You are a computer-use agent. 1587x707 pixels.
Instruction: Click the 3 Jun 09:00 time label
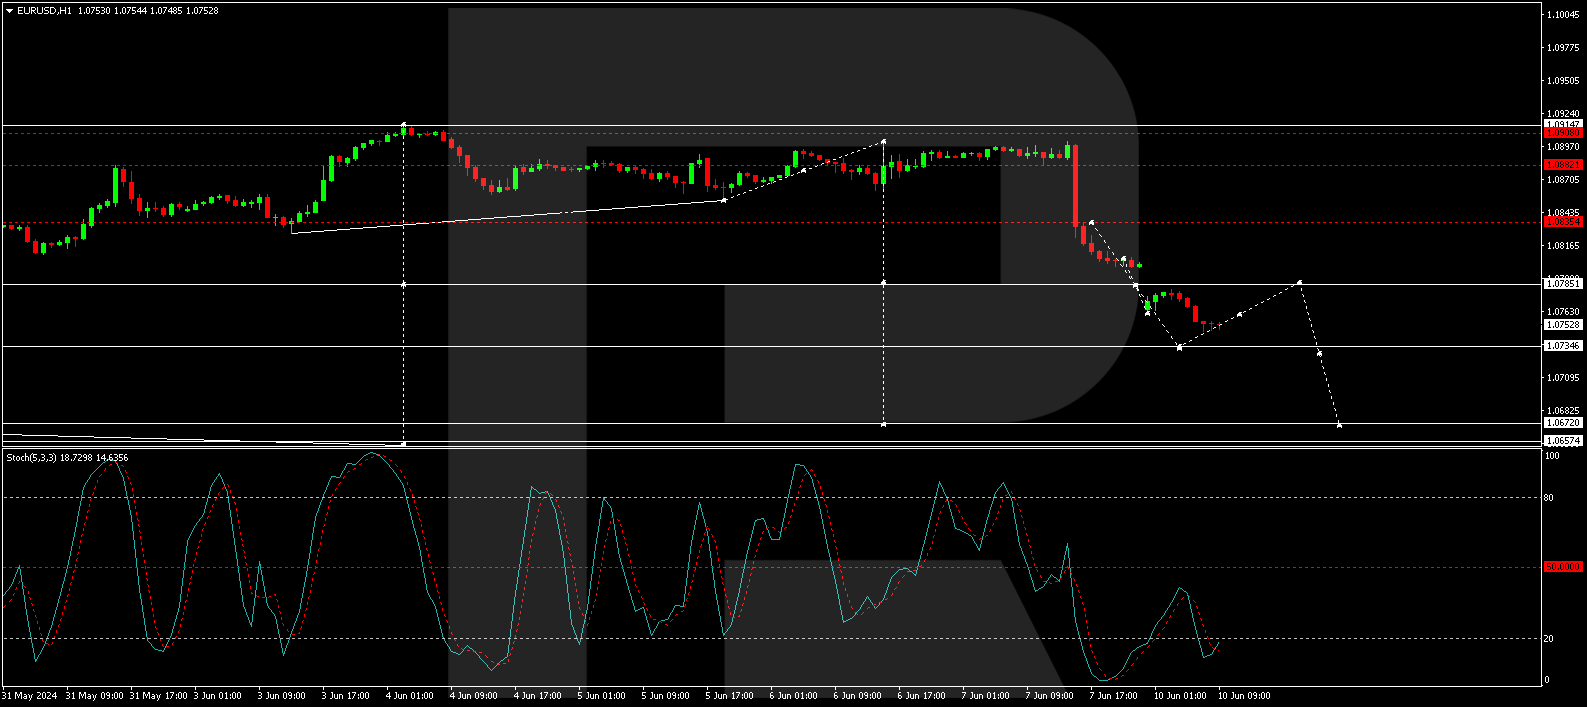(x=282, y=696)
